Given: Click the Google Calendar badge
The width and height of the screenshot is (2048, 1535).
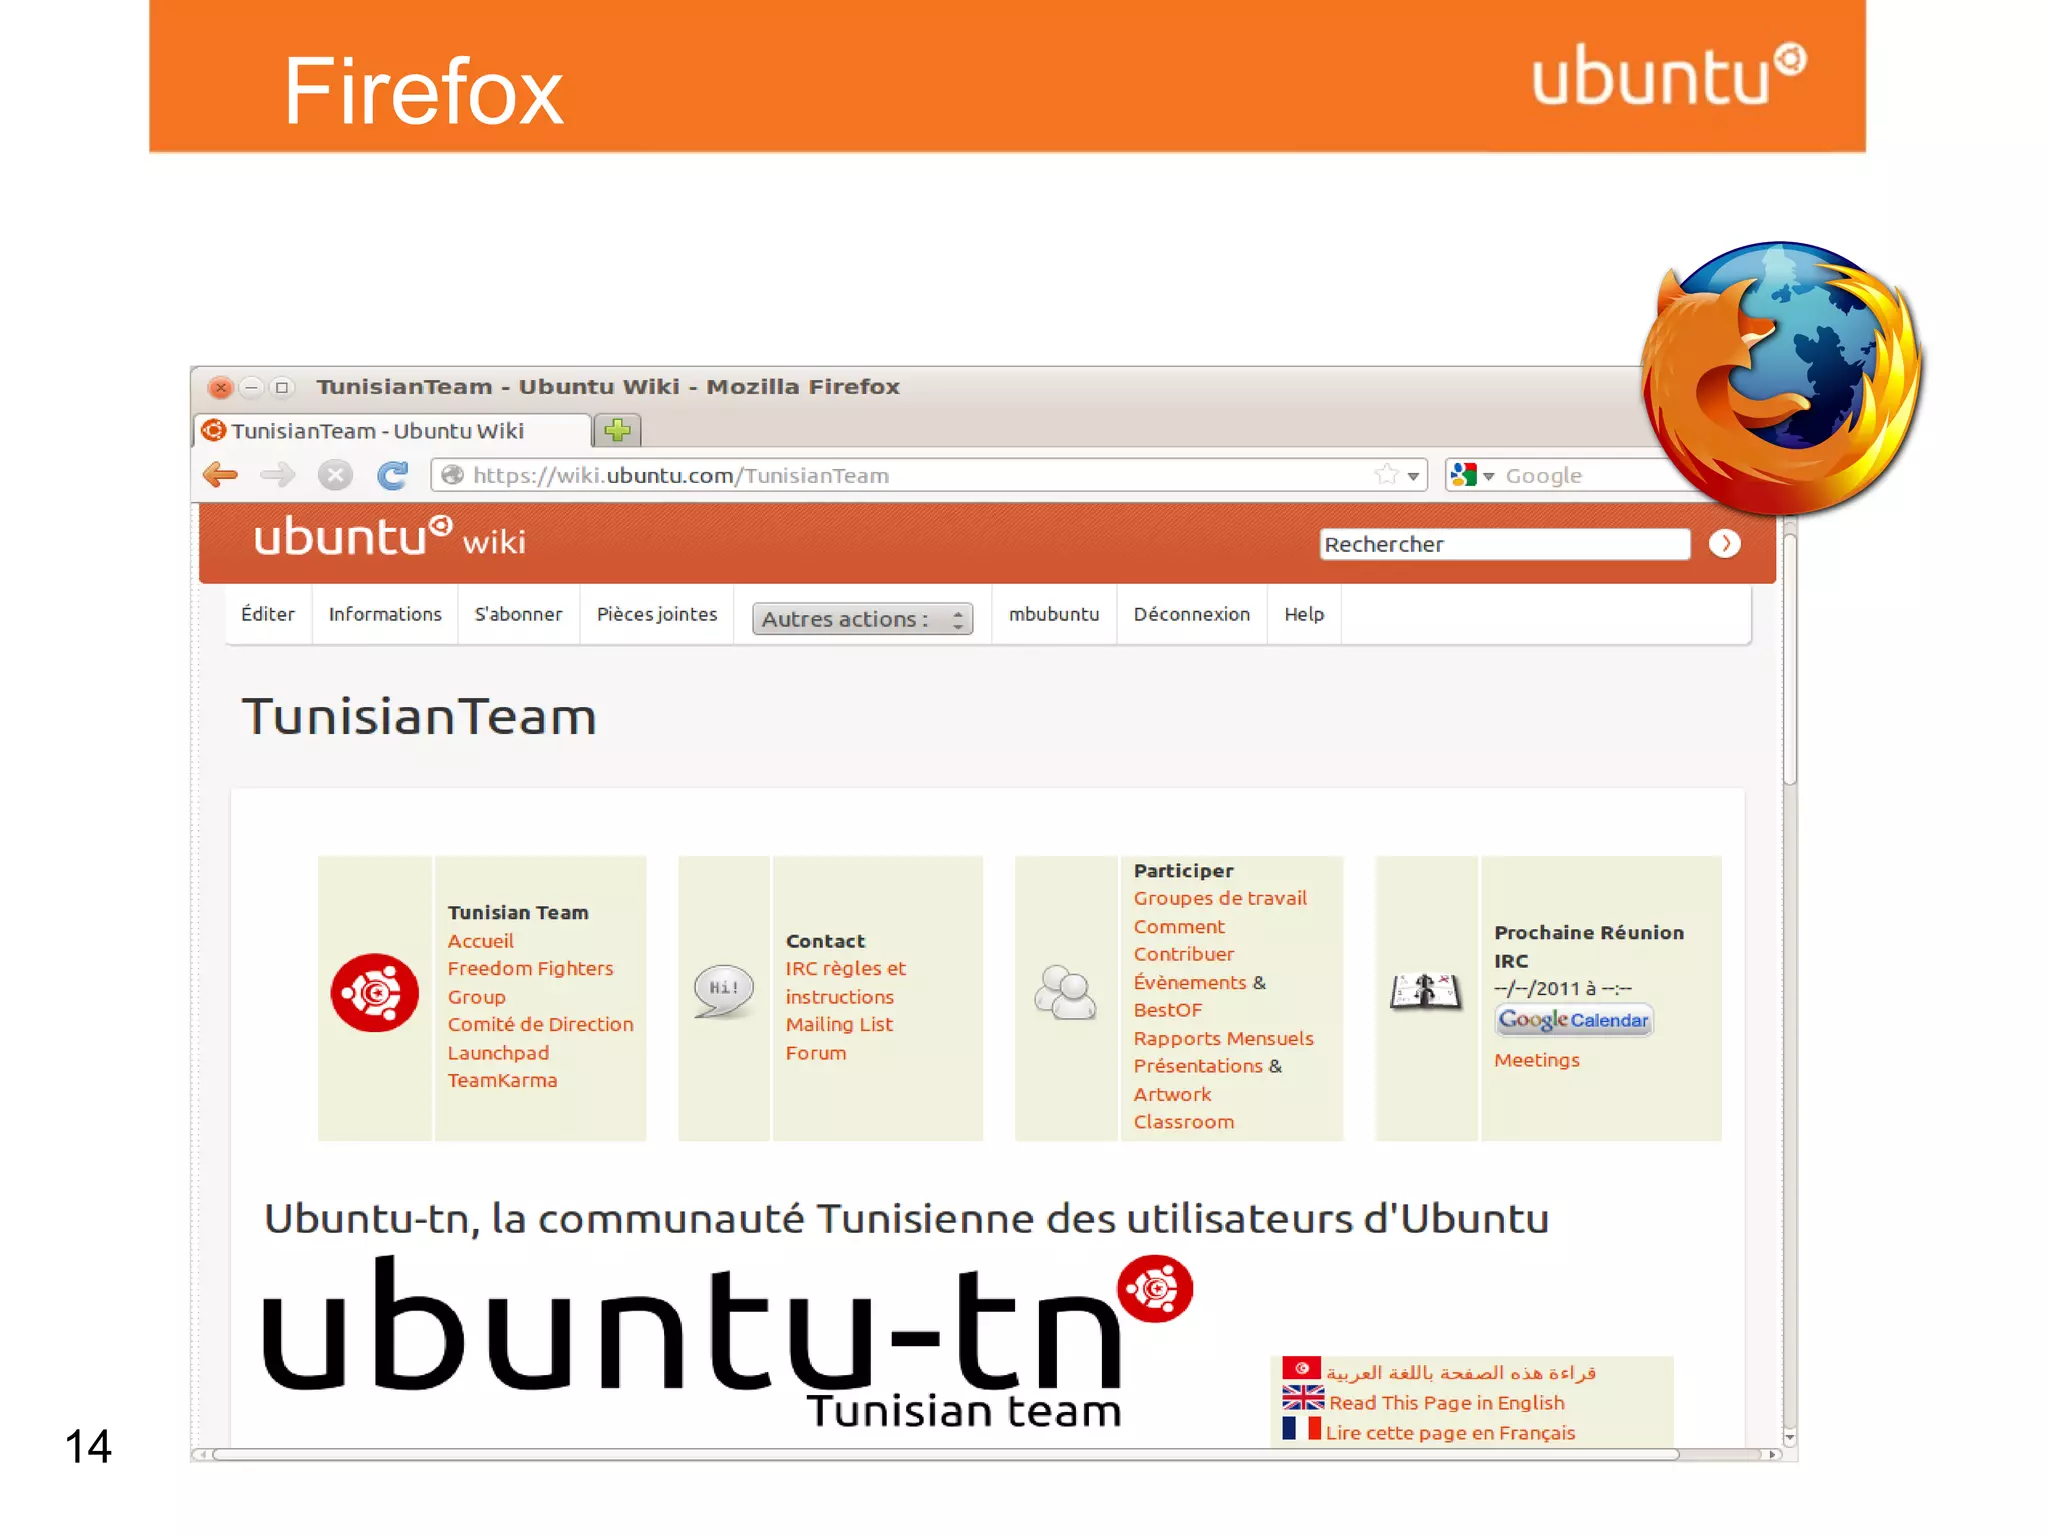Looking at the screenshot, I should click(1573, 1020).
